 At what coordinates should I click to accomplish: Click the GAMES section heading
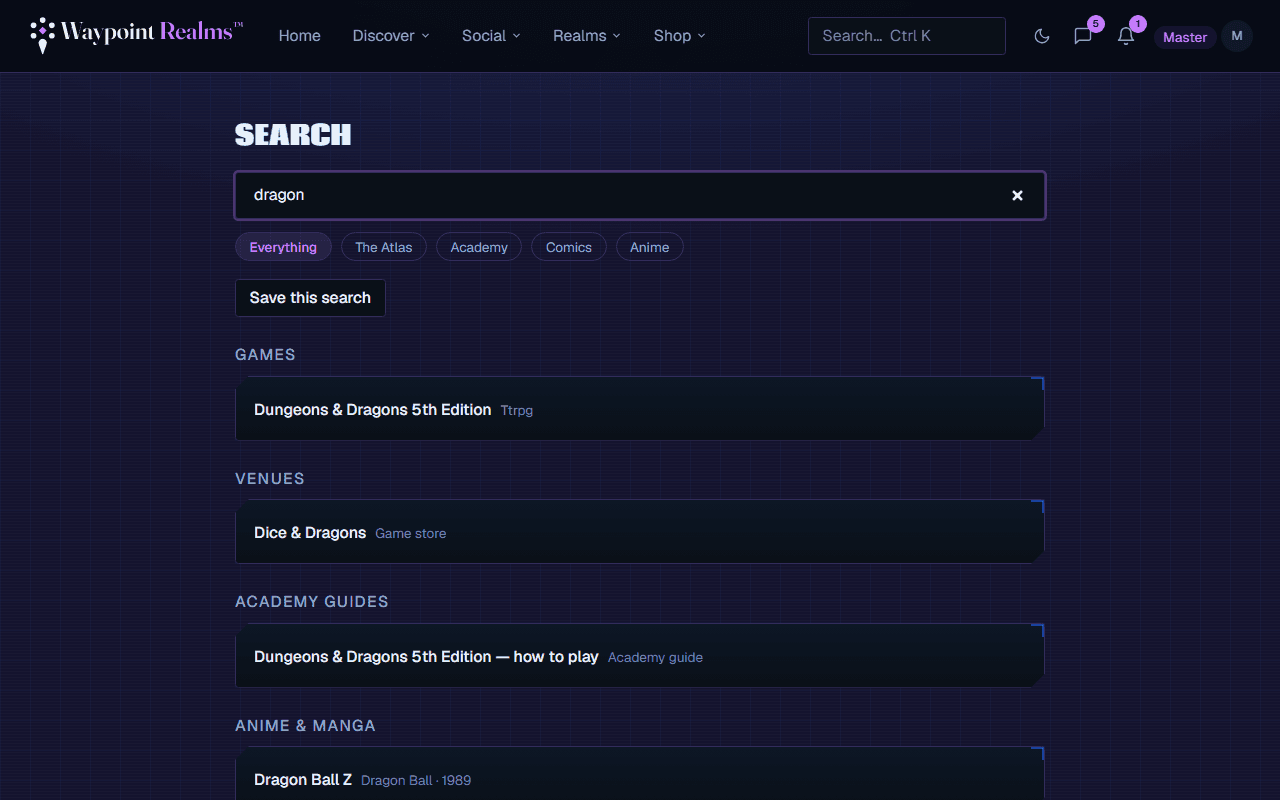(x=265, y=354)
